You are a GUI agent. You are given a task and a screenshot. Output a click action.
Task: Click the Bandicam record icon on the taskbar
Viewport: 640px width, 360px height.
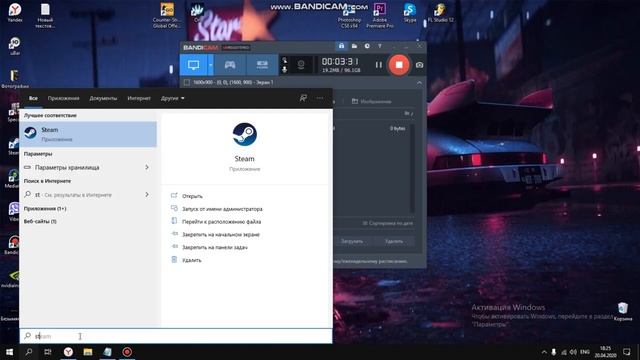(127, 352)
